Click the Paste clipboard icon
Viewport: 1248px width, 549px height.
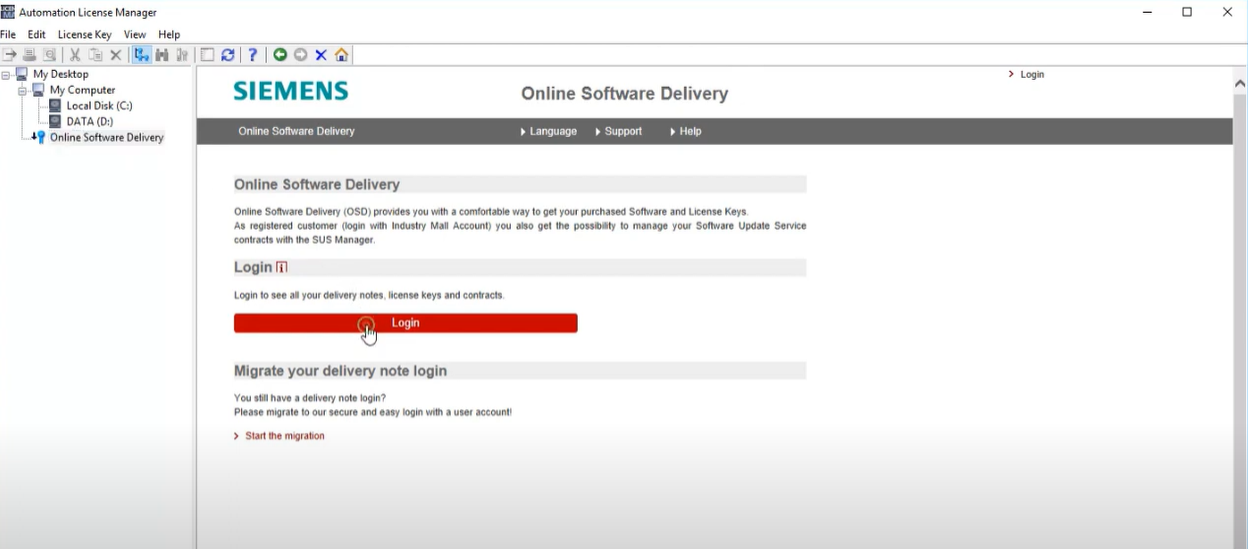point(95,55)
